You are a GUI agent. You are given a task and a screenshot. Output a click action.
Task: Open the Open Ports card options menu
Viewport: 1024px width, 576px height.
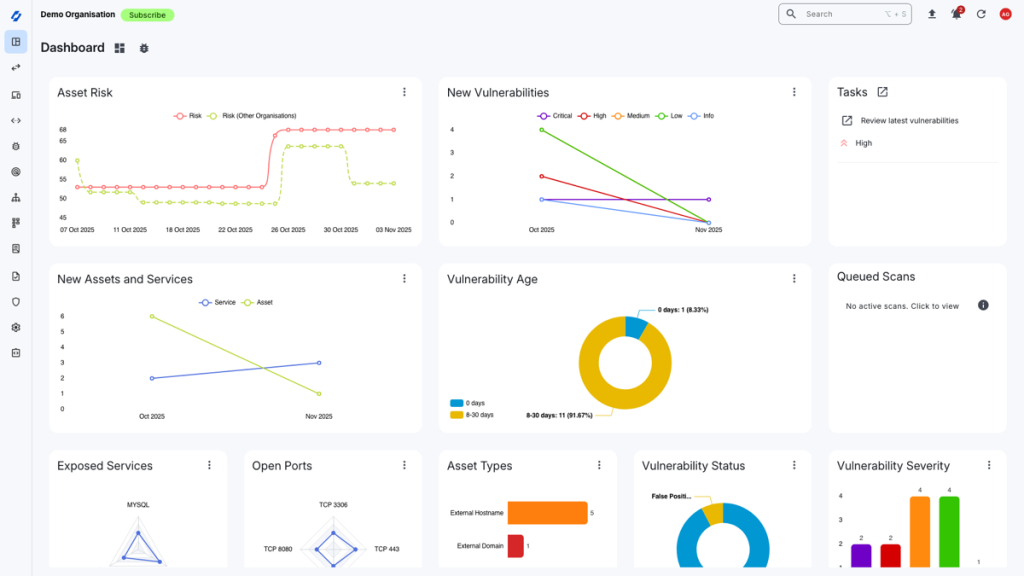tap(403, 465)
